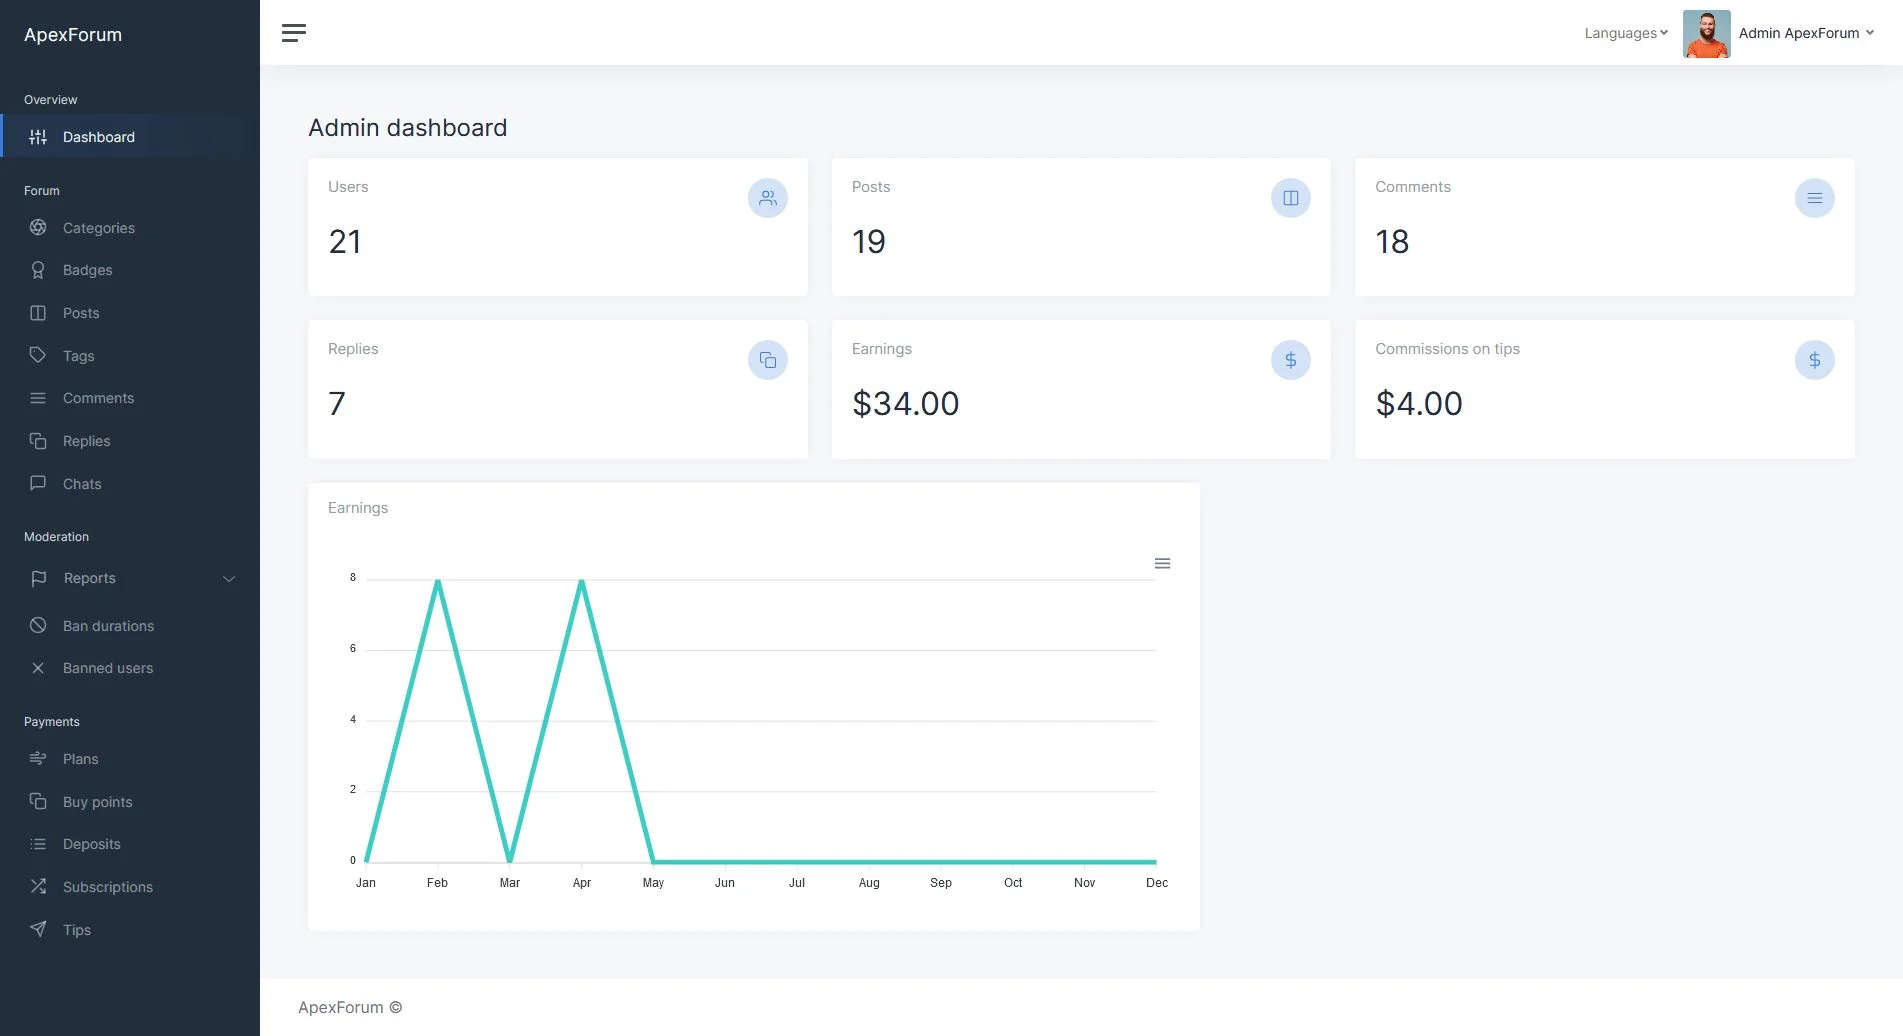Open the Languages dropdown
The image size is (1903, 1036).
1625,33
